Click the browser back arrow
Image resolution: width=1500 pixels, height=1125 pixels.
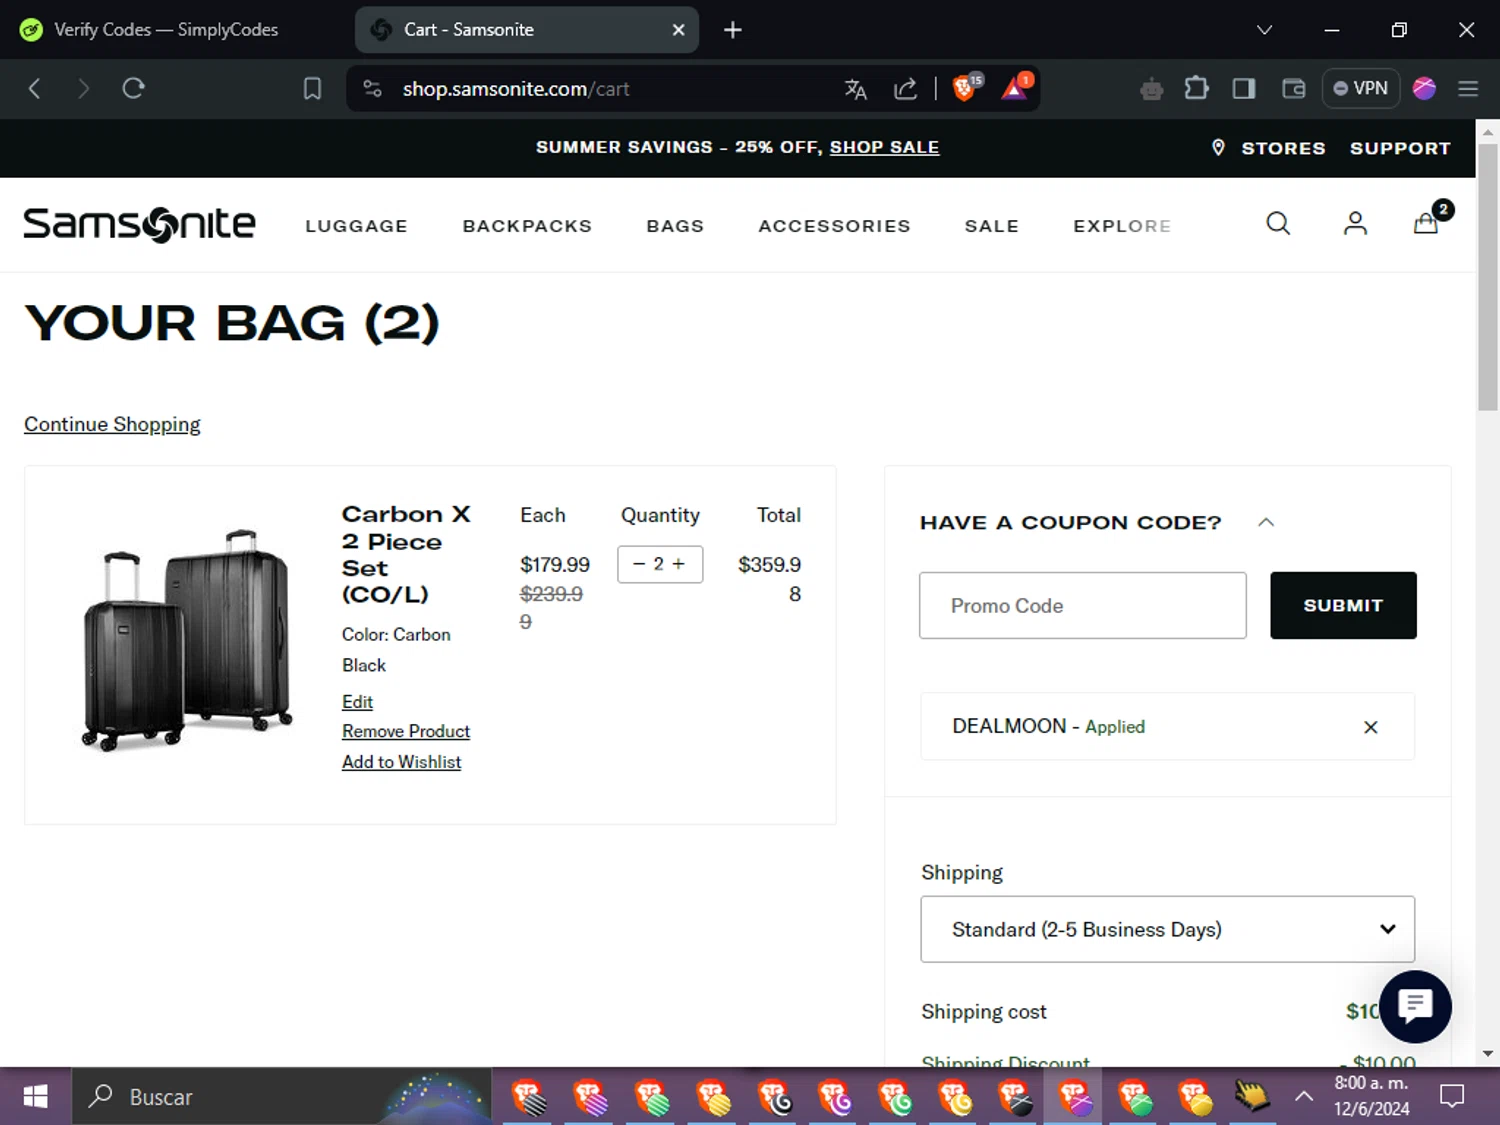pos(34,88)
